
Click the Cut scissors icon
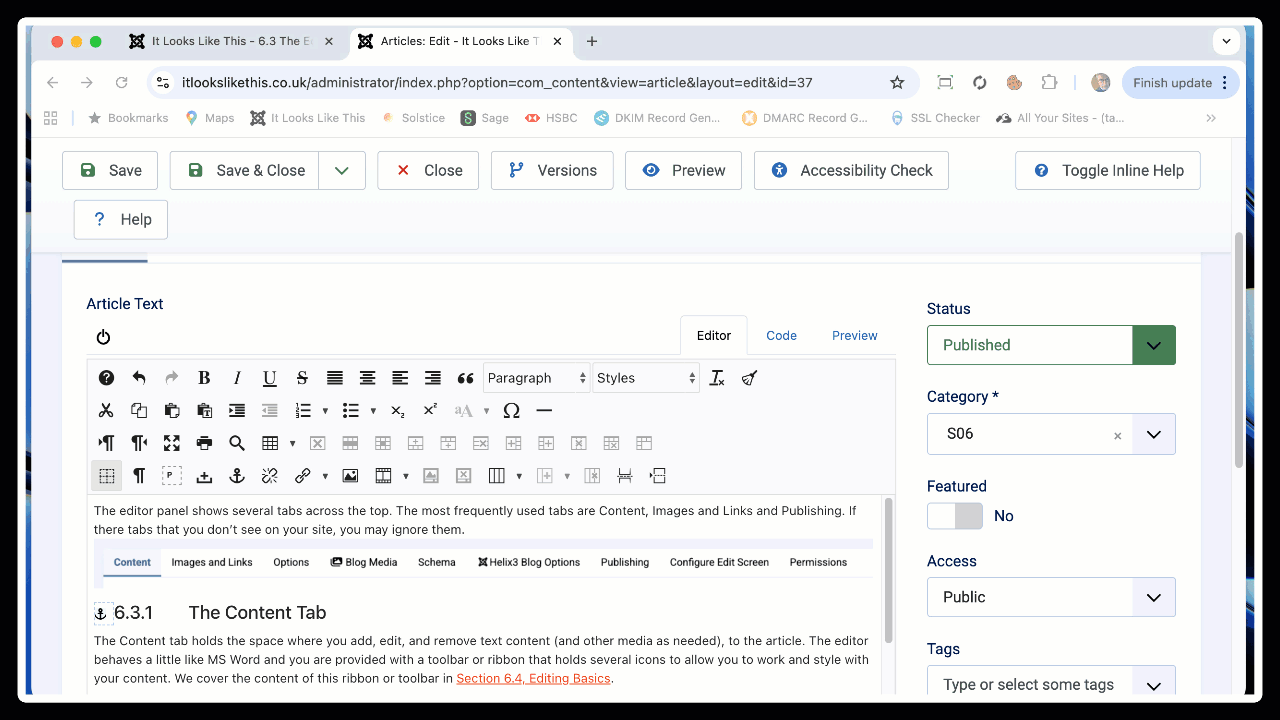point(106,410)
